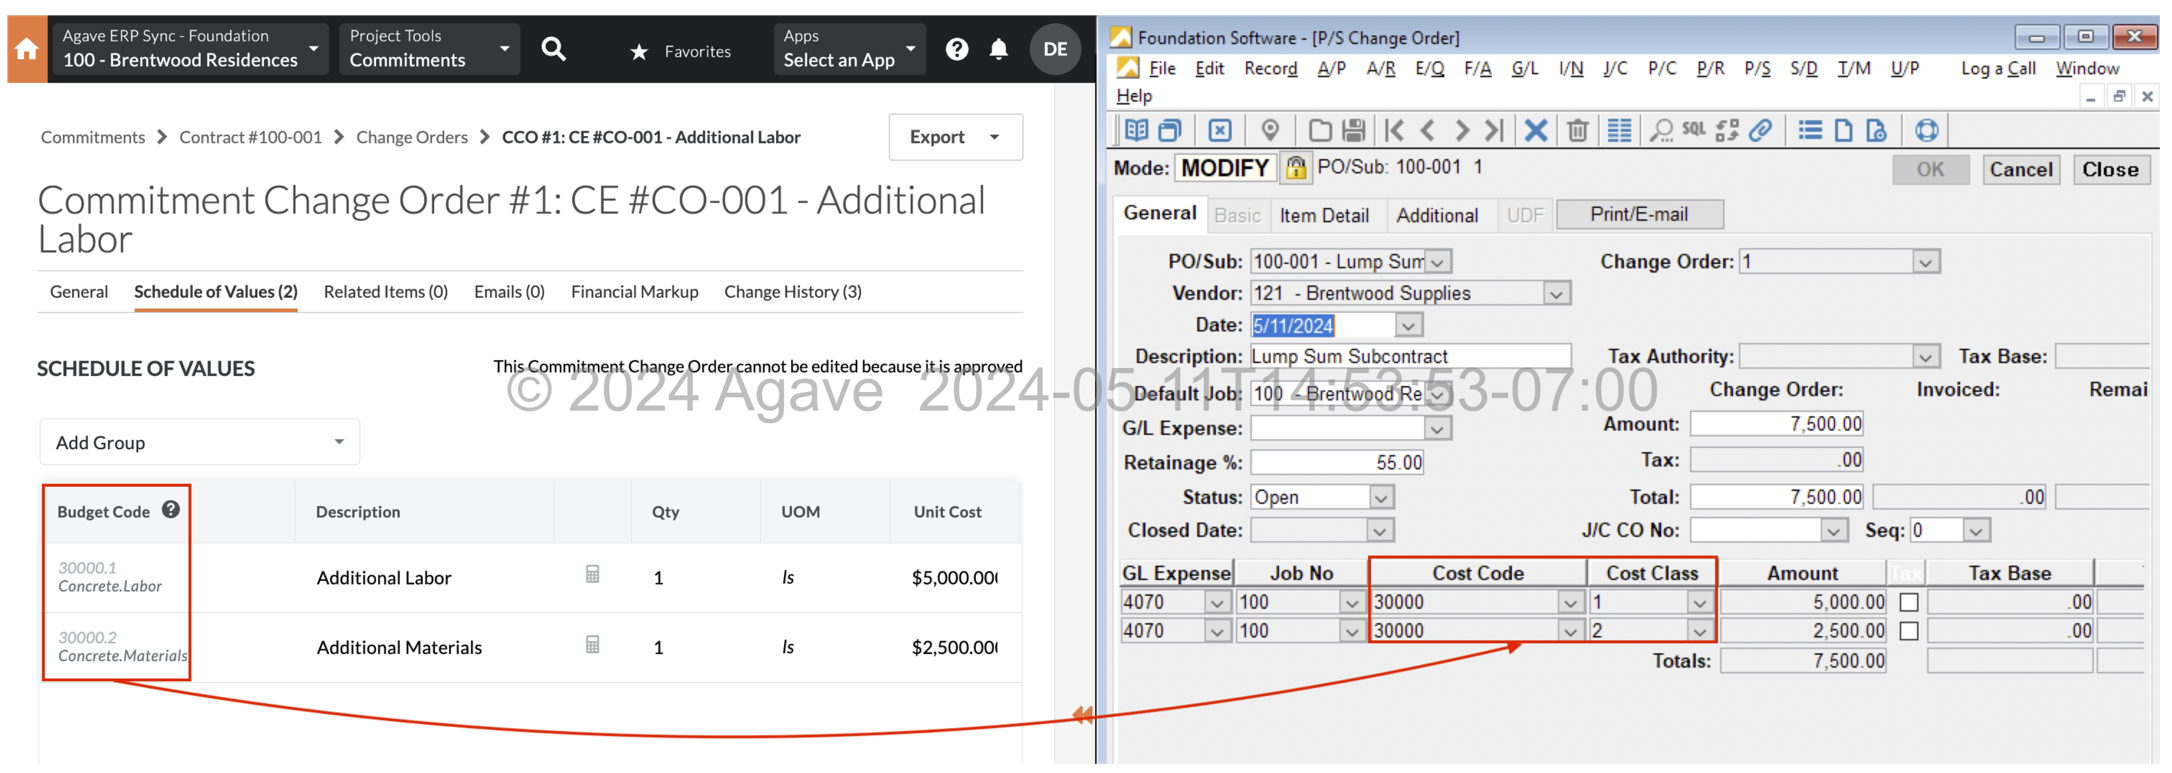The width and height of the screenshot is (2172, 773).
Task: Click the cascade windows toolbar icon
Action: (x=1170, y=130)
